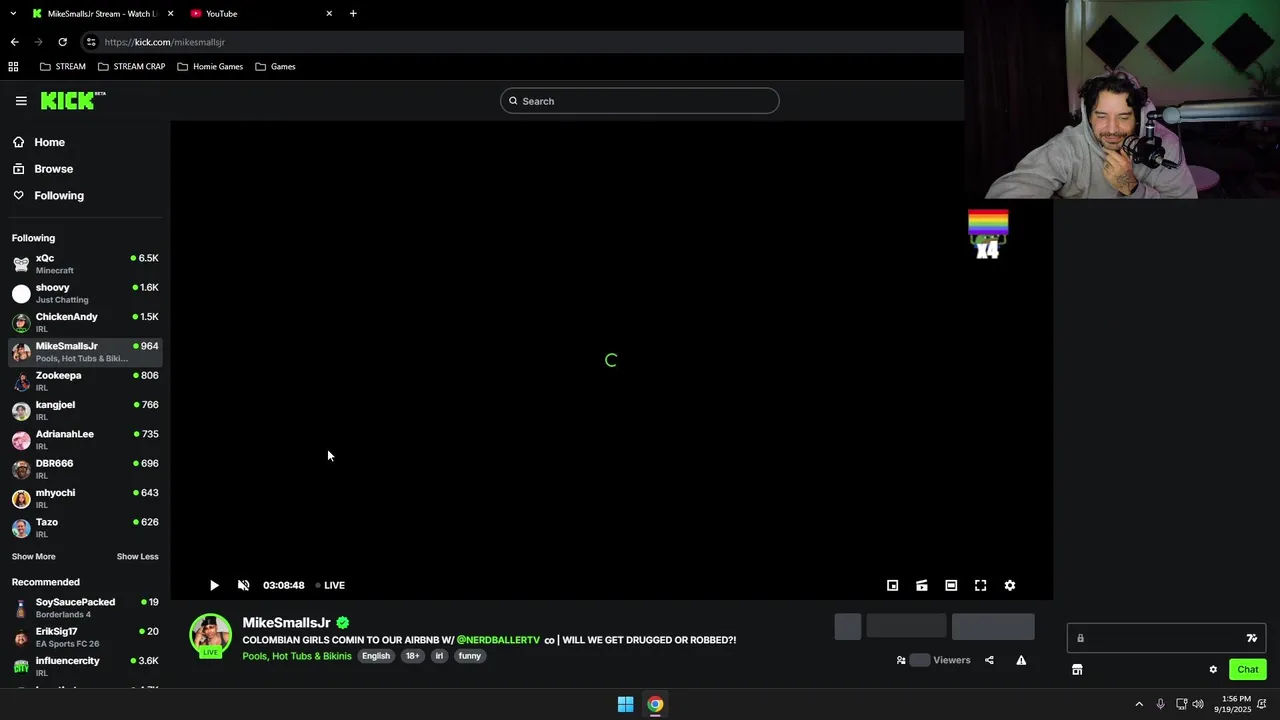
Task: Open Pools, Hot Tubs & Bikinis category
Action: pyautogui.click(x=297, y=656)
